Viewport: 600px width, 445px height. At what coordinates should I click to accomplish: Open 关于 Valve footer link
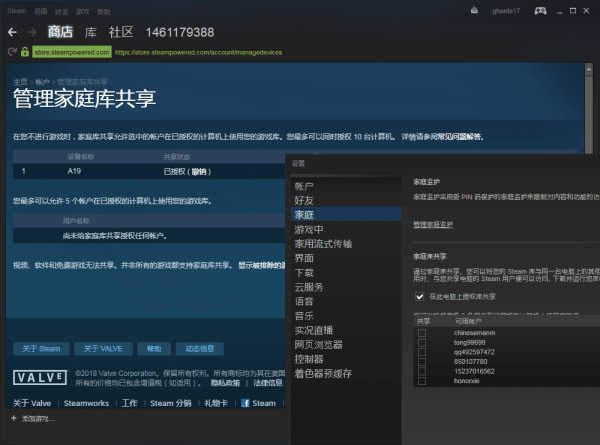click(x=32, y=403)
